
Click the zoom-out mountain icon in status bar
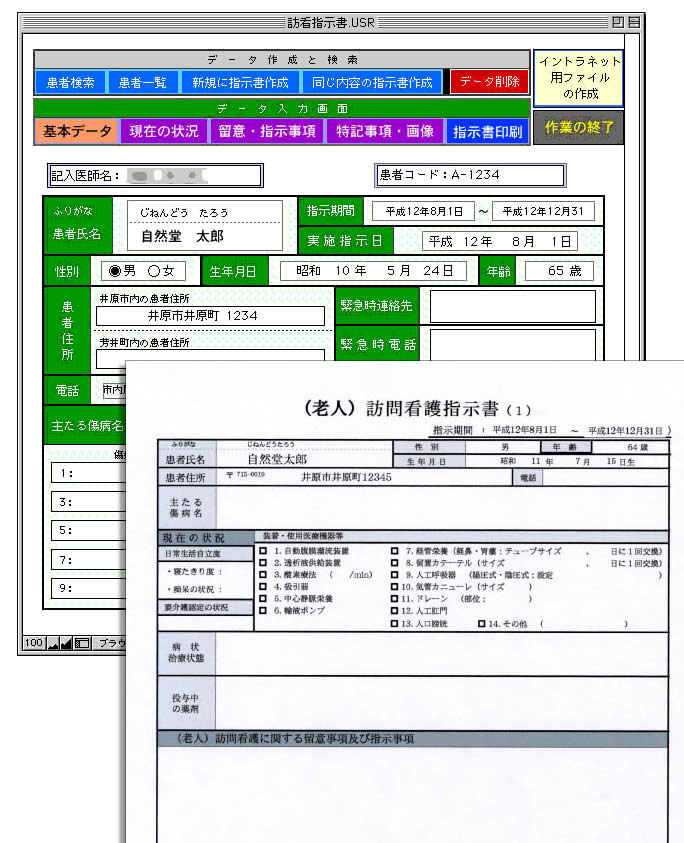point(53,643)
